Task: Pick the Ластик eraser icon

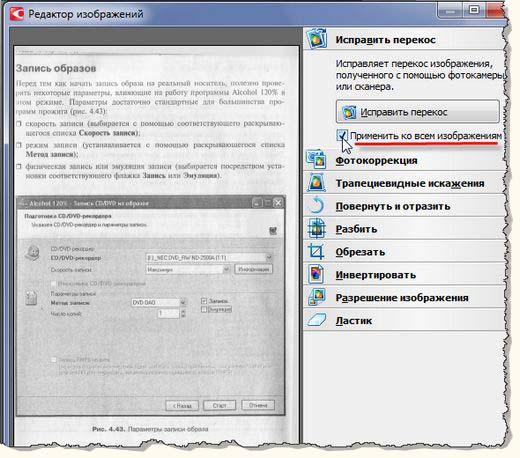Action: pos(316,320)
